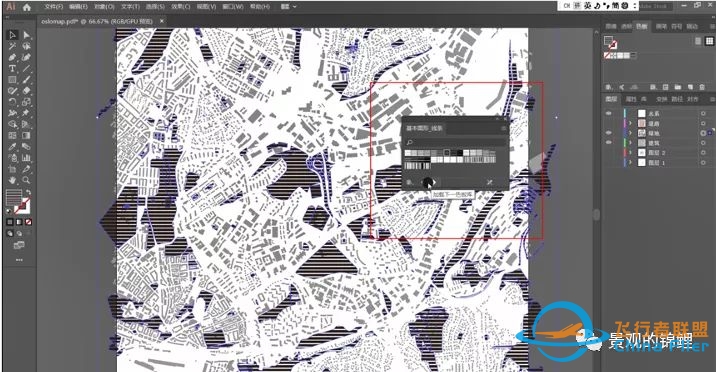The height and width of the screenshot is (372, 716).
Task: Show the hidden 图层 2 layer
Action: pos(609,152)
